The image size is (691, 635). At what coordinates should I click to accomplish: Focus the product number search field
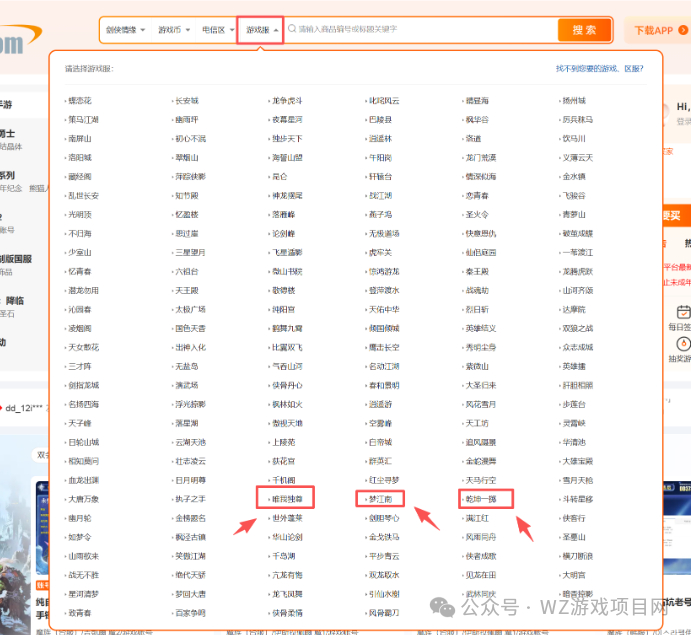tap(421, 29)
